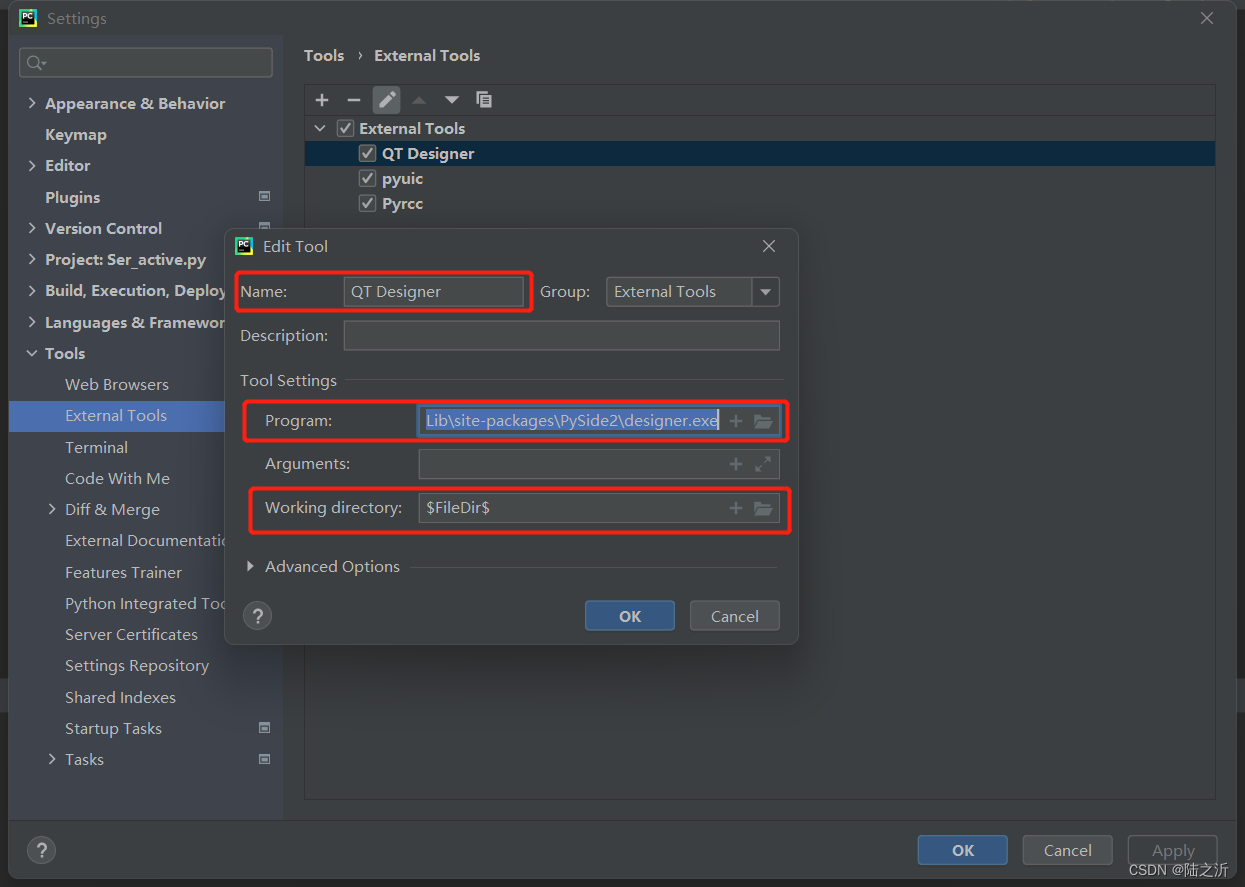The width and height of the screenshot is (1245, 887).
Task: Open the Plugins settings page
Action: [x=73, y=197]
